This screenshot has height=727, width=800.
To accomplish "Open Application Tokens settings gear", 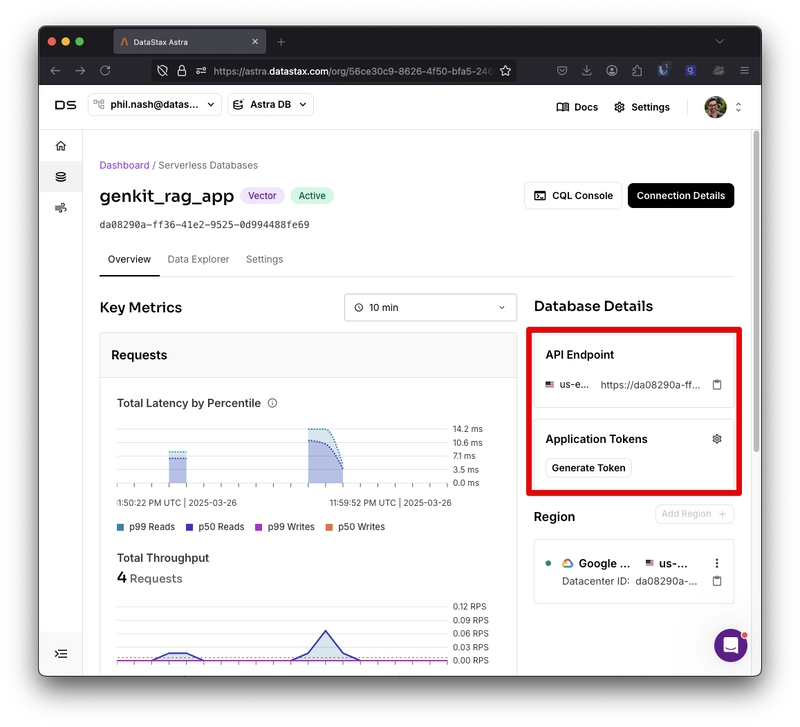I will 717,439.
